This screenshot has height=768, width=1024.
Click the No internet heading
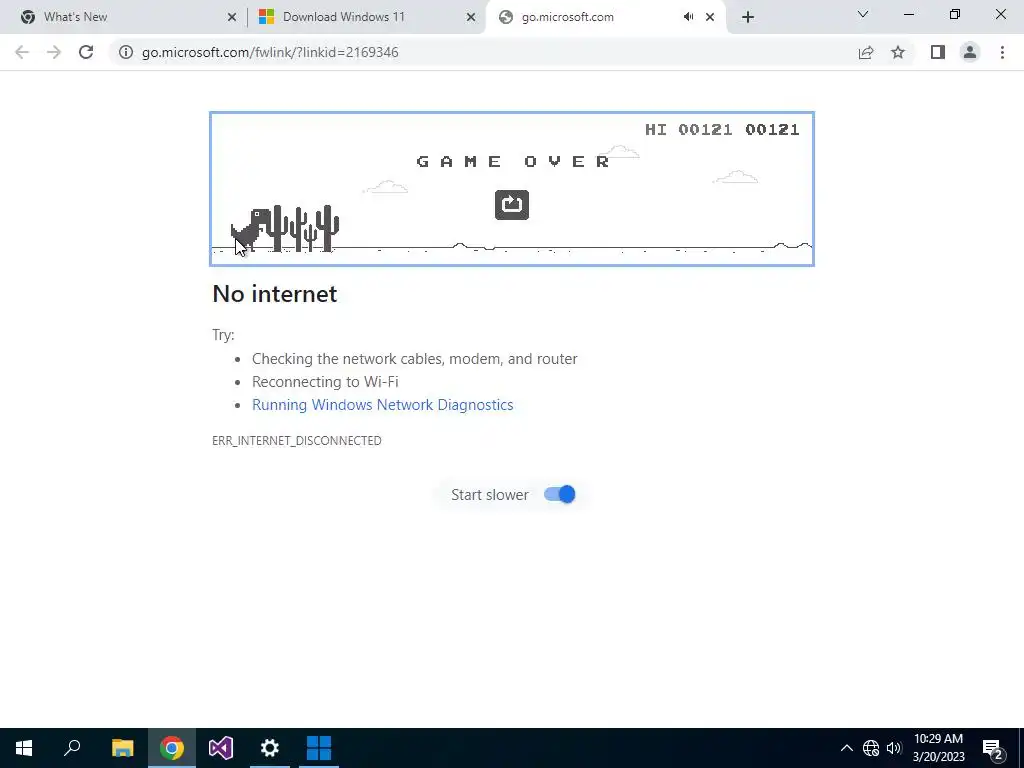pos(275,294)
